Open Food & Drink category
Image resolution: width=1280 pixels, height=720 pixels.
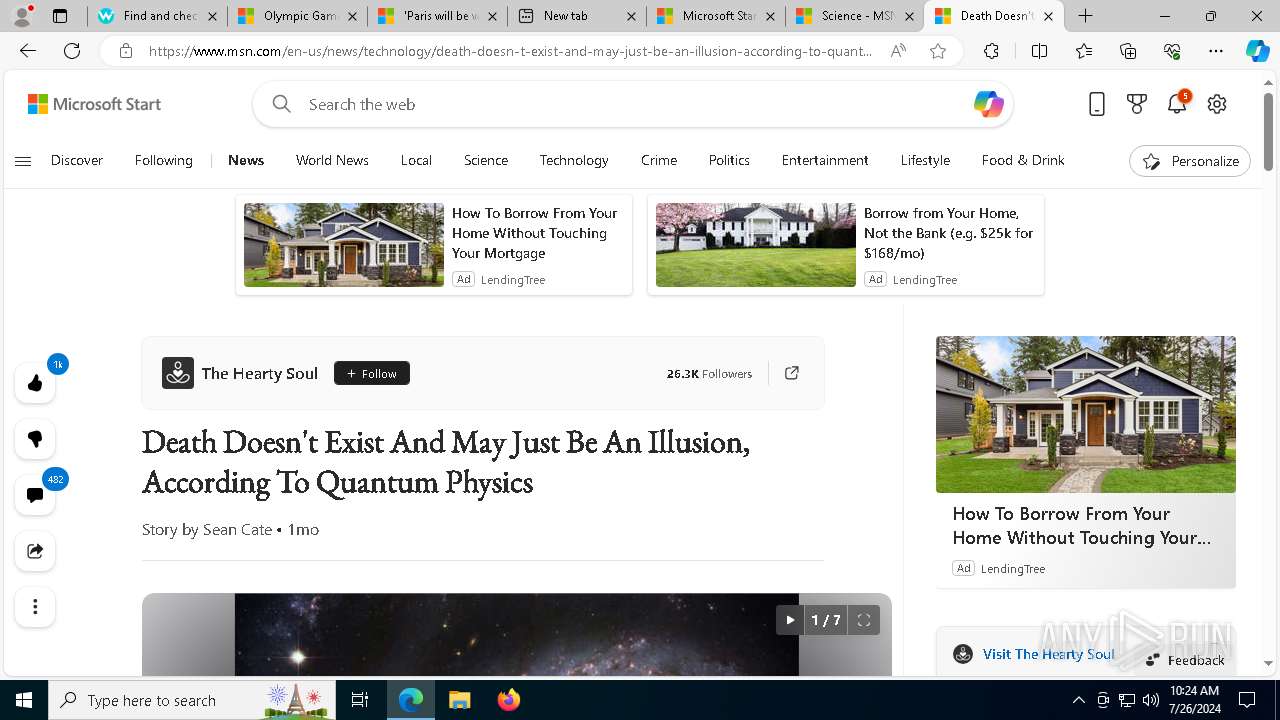click(x=1023, y=160)
